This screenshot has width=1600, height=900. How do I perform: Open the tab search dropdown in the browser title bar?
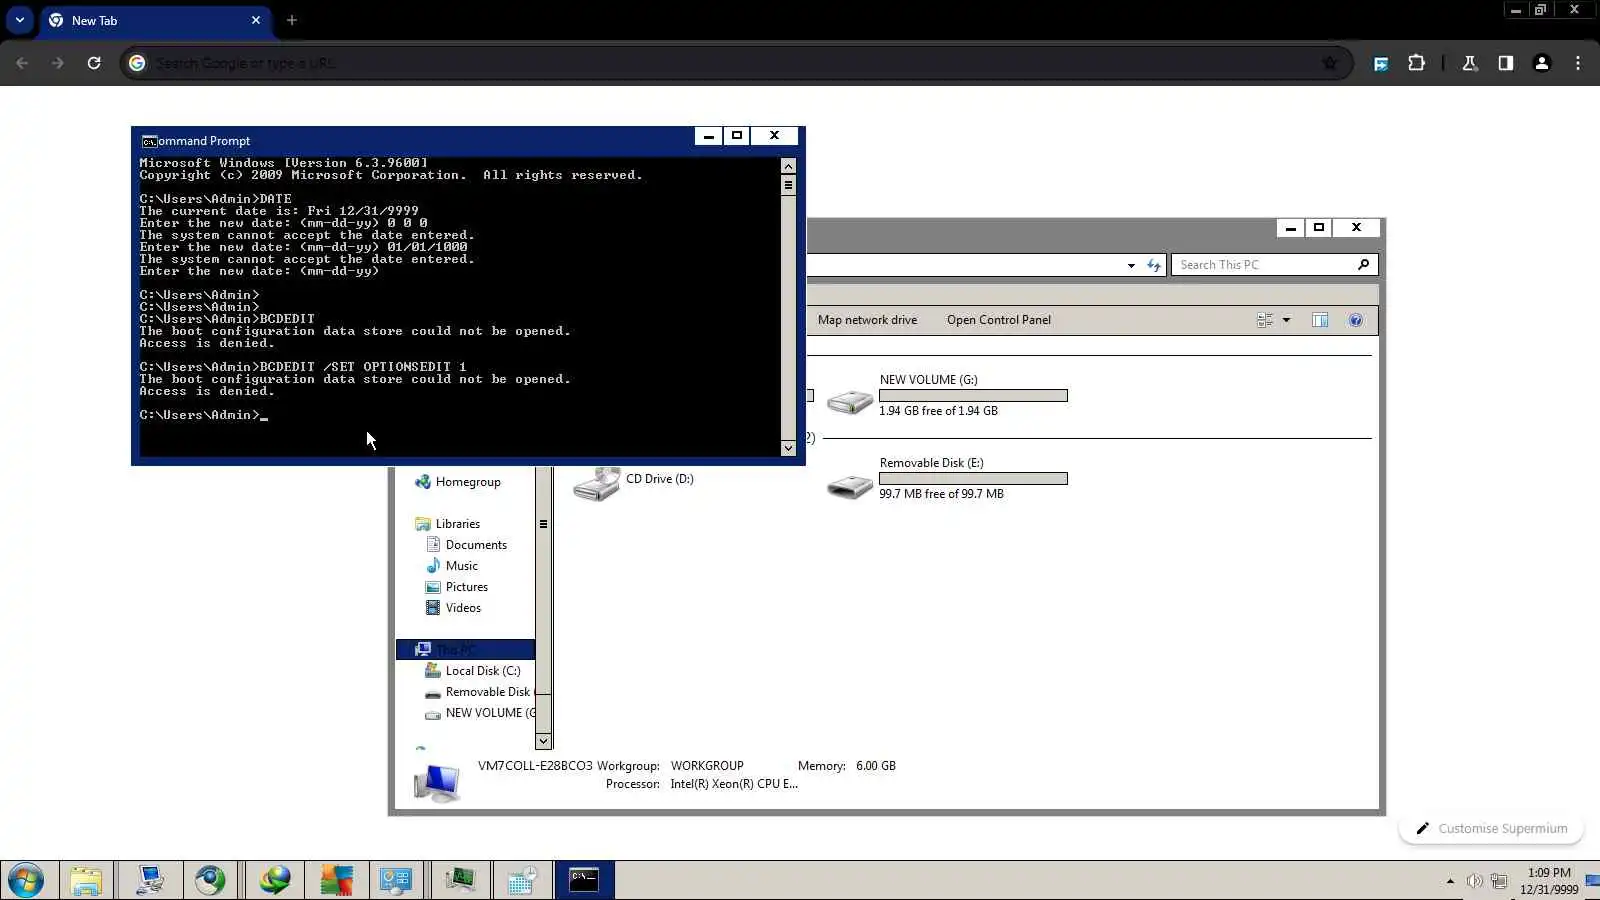pyautogui.click(x=19, y=20)
